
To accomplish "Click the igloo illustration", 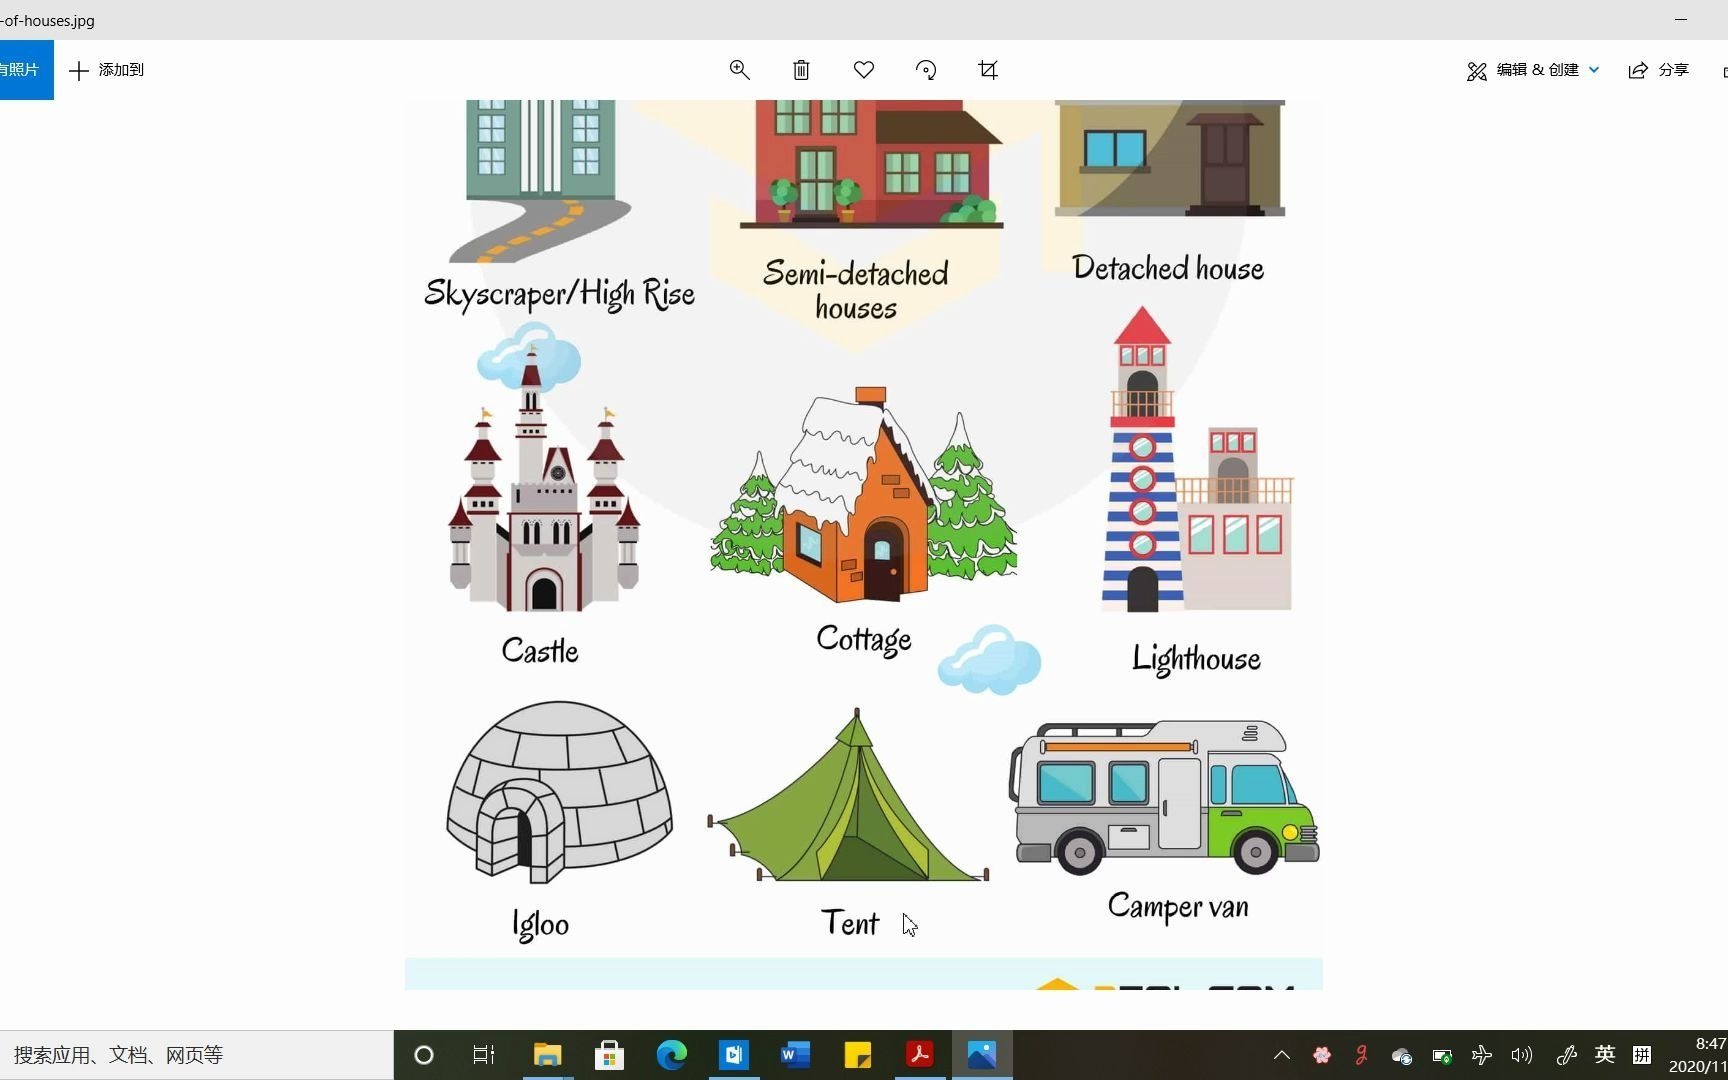I will coord(559,792).
